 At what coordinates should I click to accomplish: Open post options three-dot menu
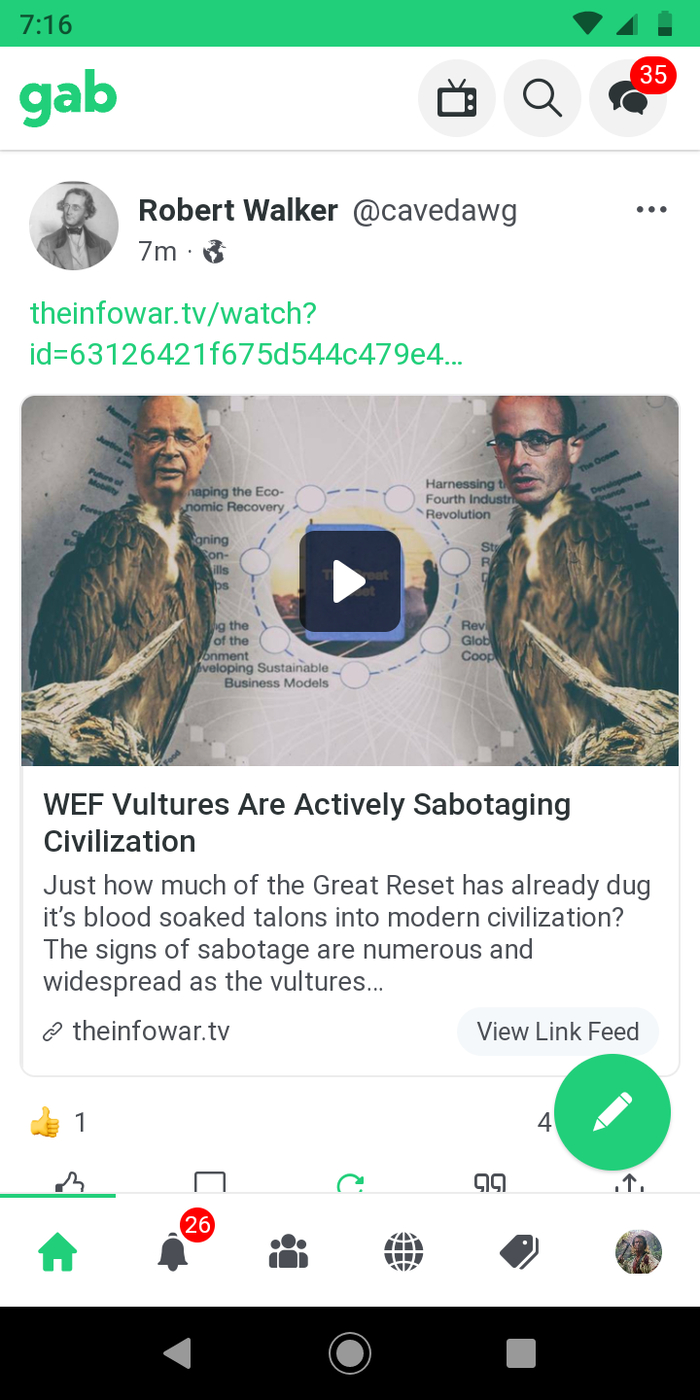(x=651, y=210)
